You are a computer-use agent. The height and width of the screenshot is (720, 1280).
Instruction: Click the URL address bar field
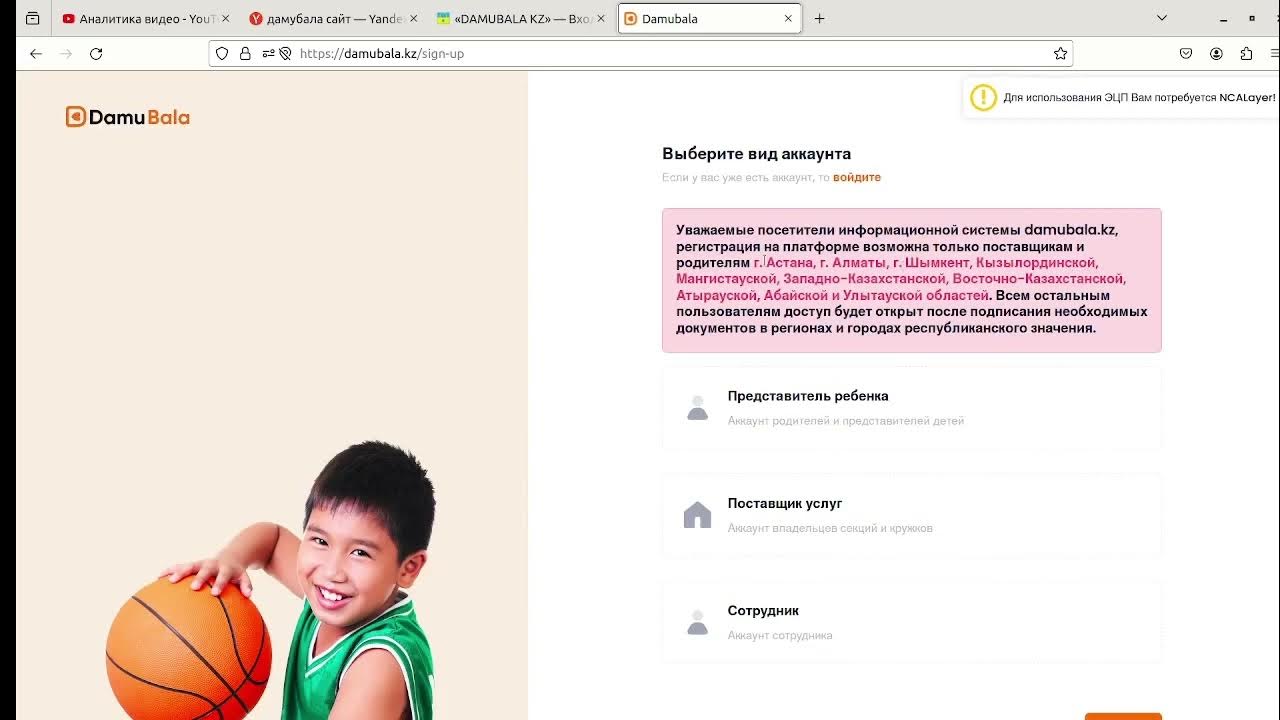670,54
